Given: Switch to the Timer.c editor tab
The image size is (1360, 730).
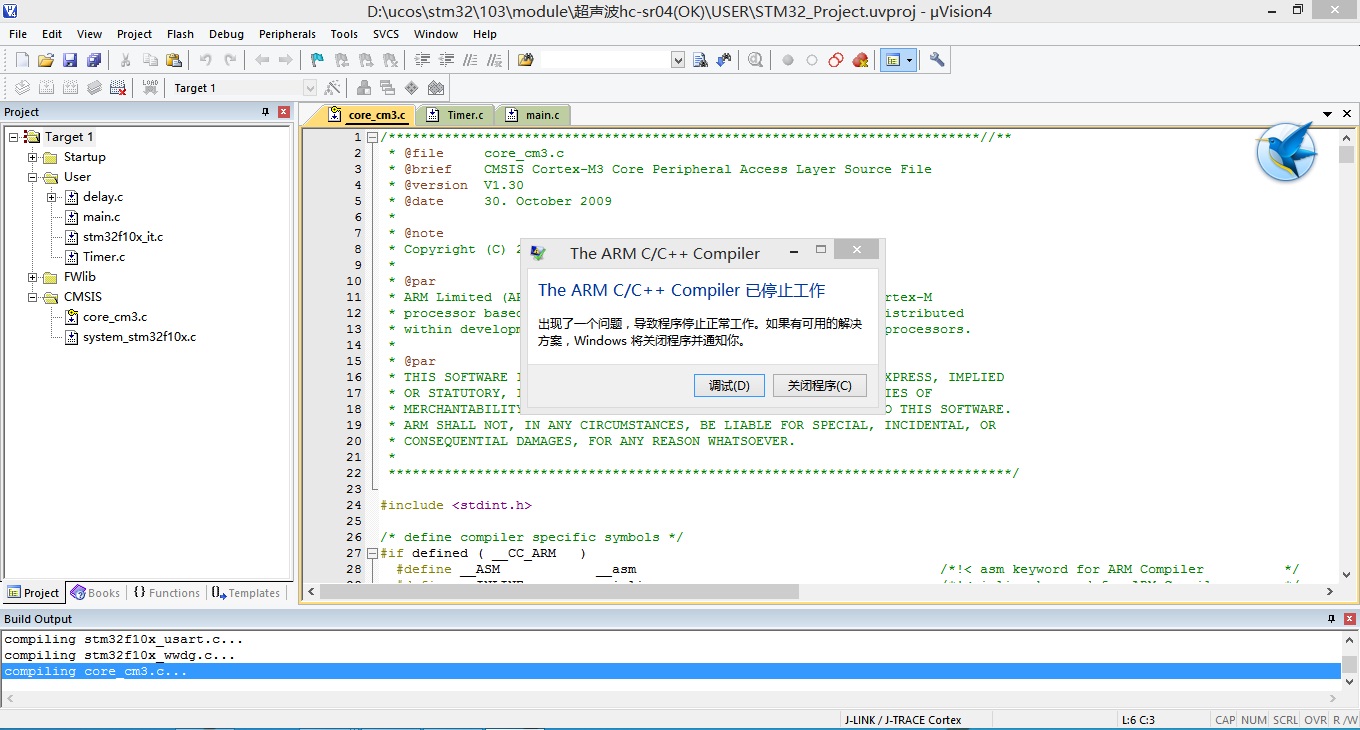Looking at the screenshot, I should tap(456, 115).
